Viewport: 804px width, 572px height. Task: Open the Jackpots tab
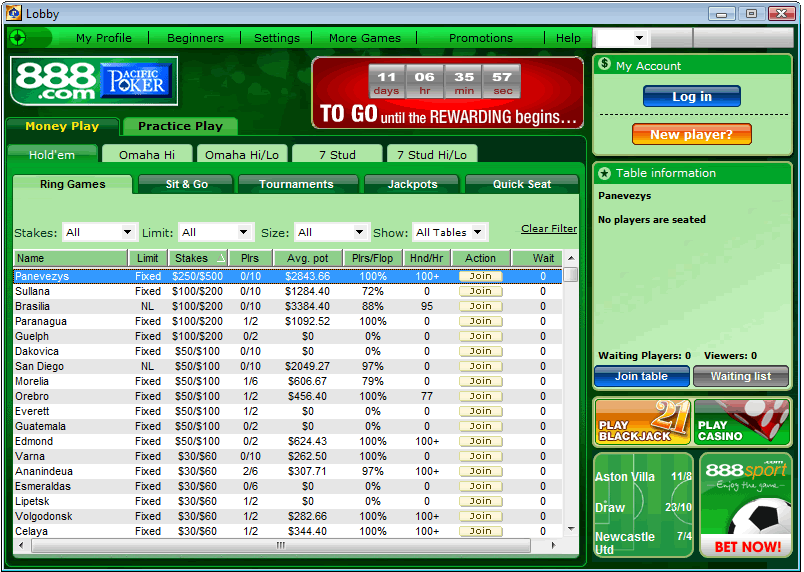coord(412,184)
